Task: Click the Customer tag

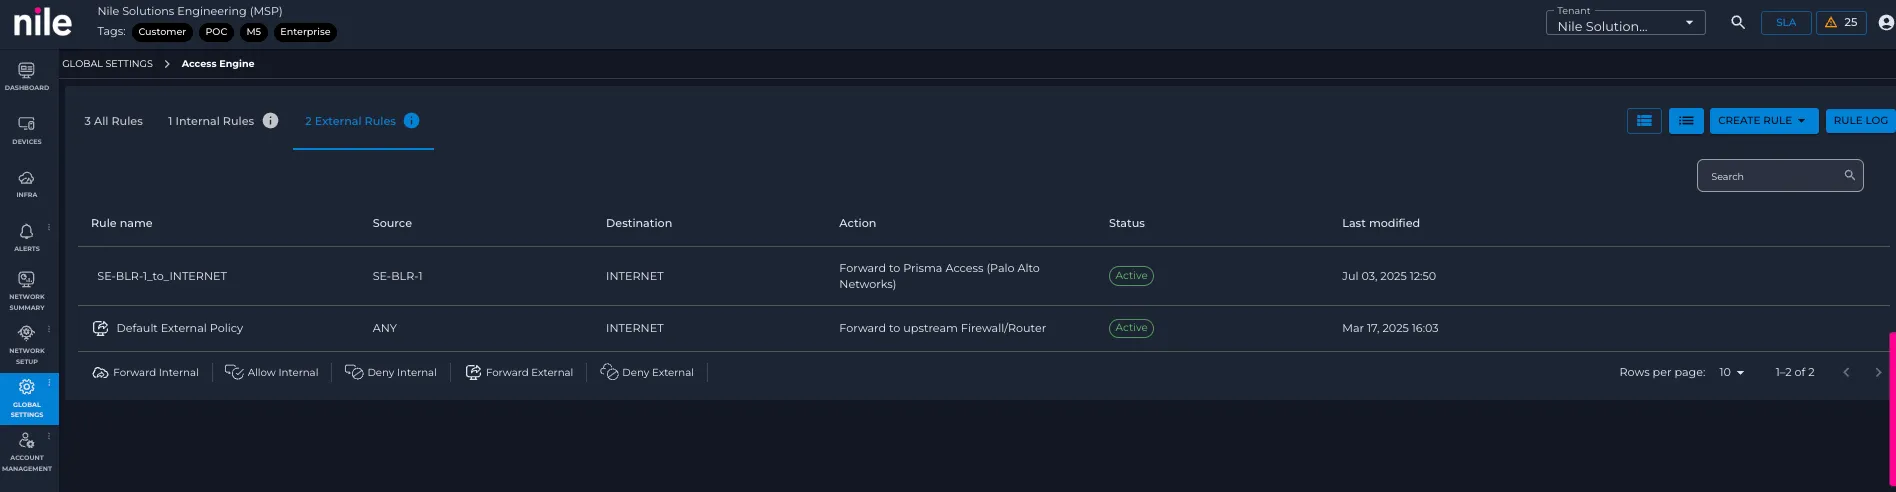Action: pyautogui.click(x=162, y=32)
